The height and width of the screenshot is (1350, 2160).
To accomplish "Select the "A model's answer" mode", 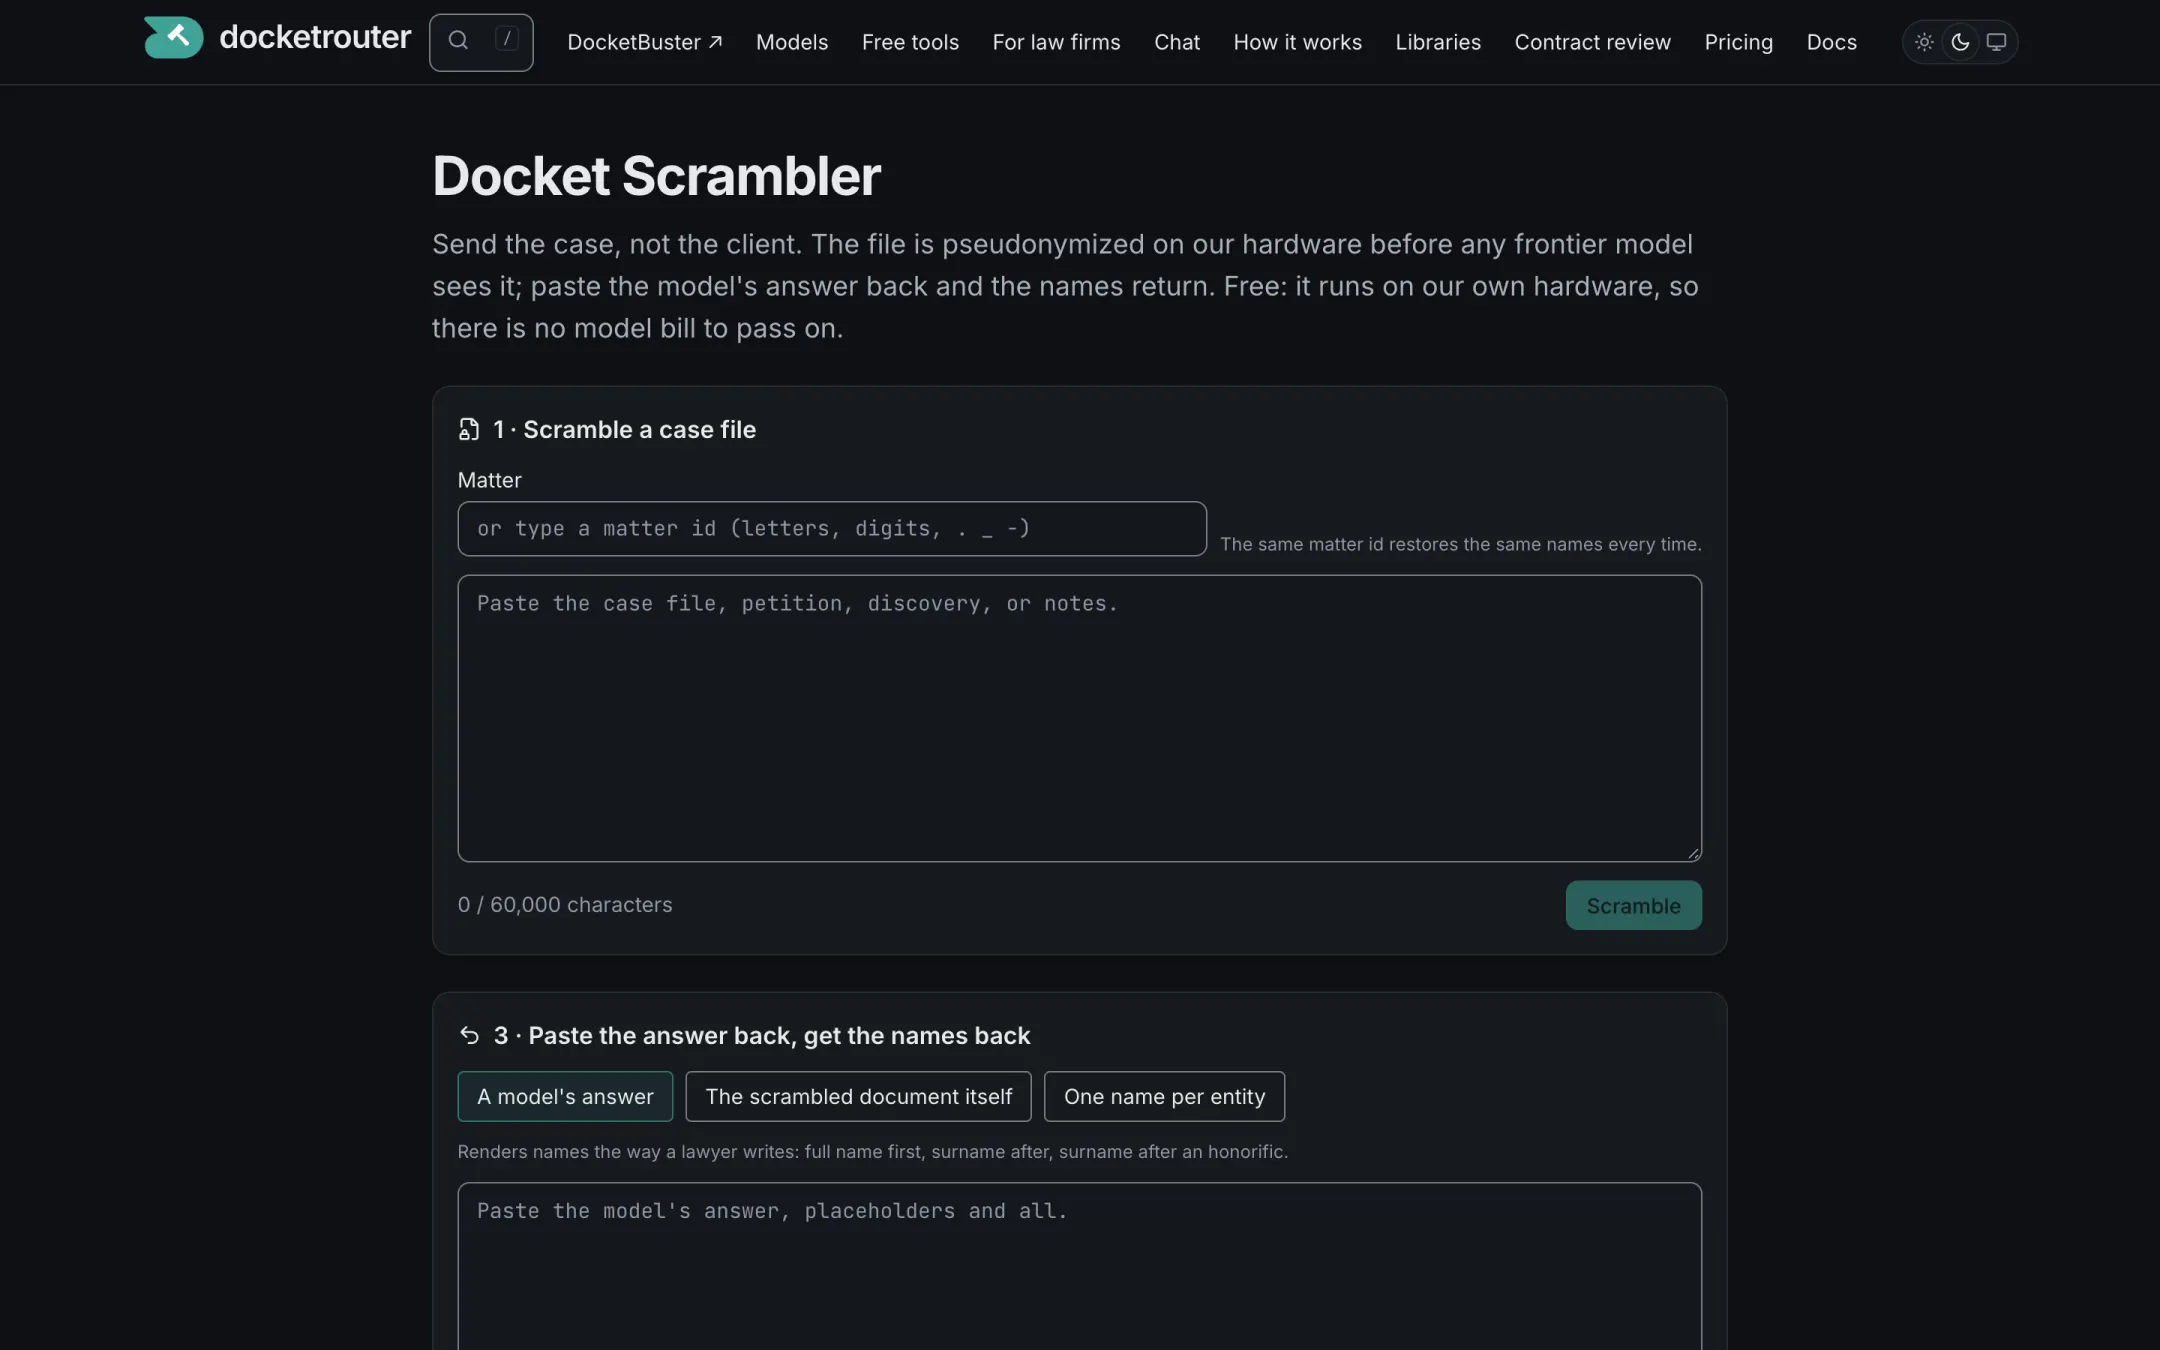I will [x=565, y=1097].
